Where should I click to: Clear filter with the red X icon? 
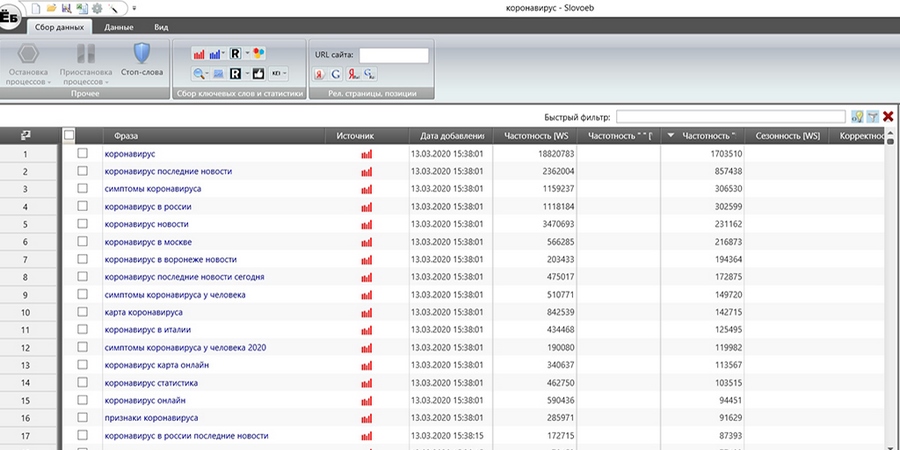point(888,117)
